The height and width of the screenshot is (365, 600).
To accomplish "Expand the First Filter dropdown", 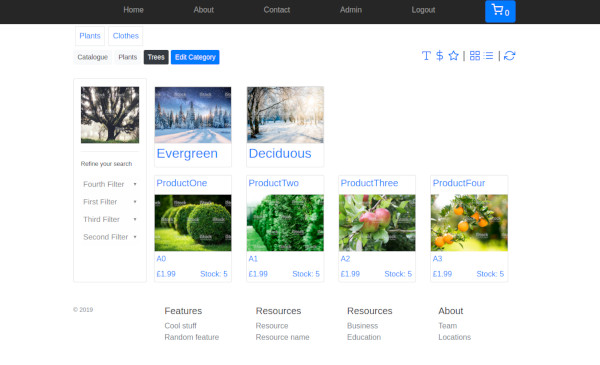I will 110,202.
